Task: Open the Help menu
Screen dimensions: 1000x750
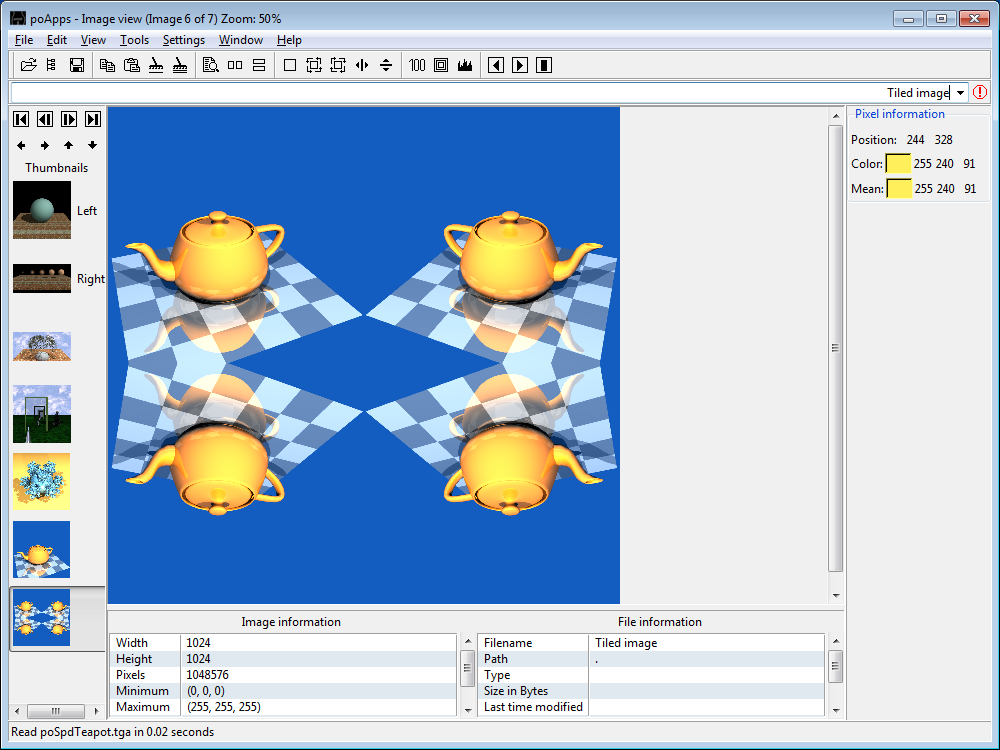Action: click(x=289, y=40)
